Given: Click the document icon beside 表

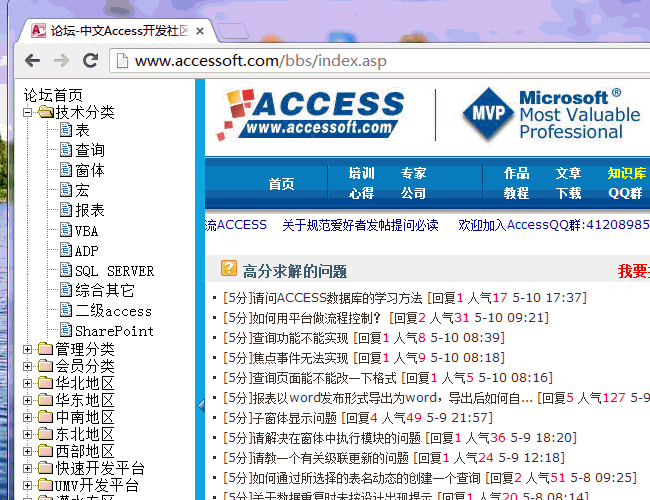Looking at the screenshot, I should click(66, 129).
